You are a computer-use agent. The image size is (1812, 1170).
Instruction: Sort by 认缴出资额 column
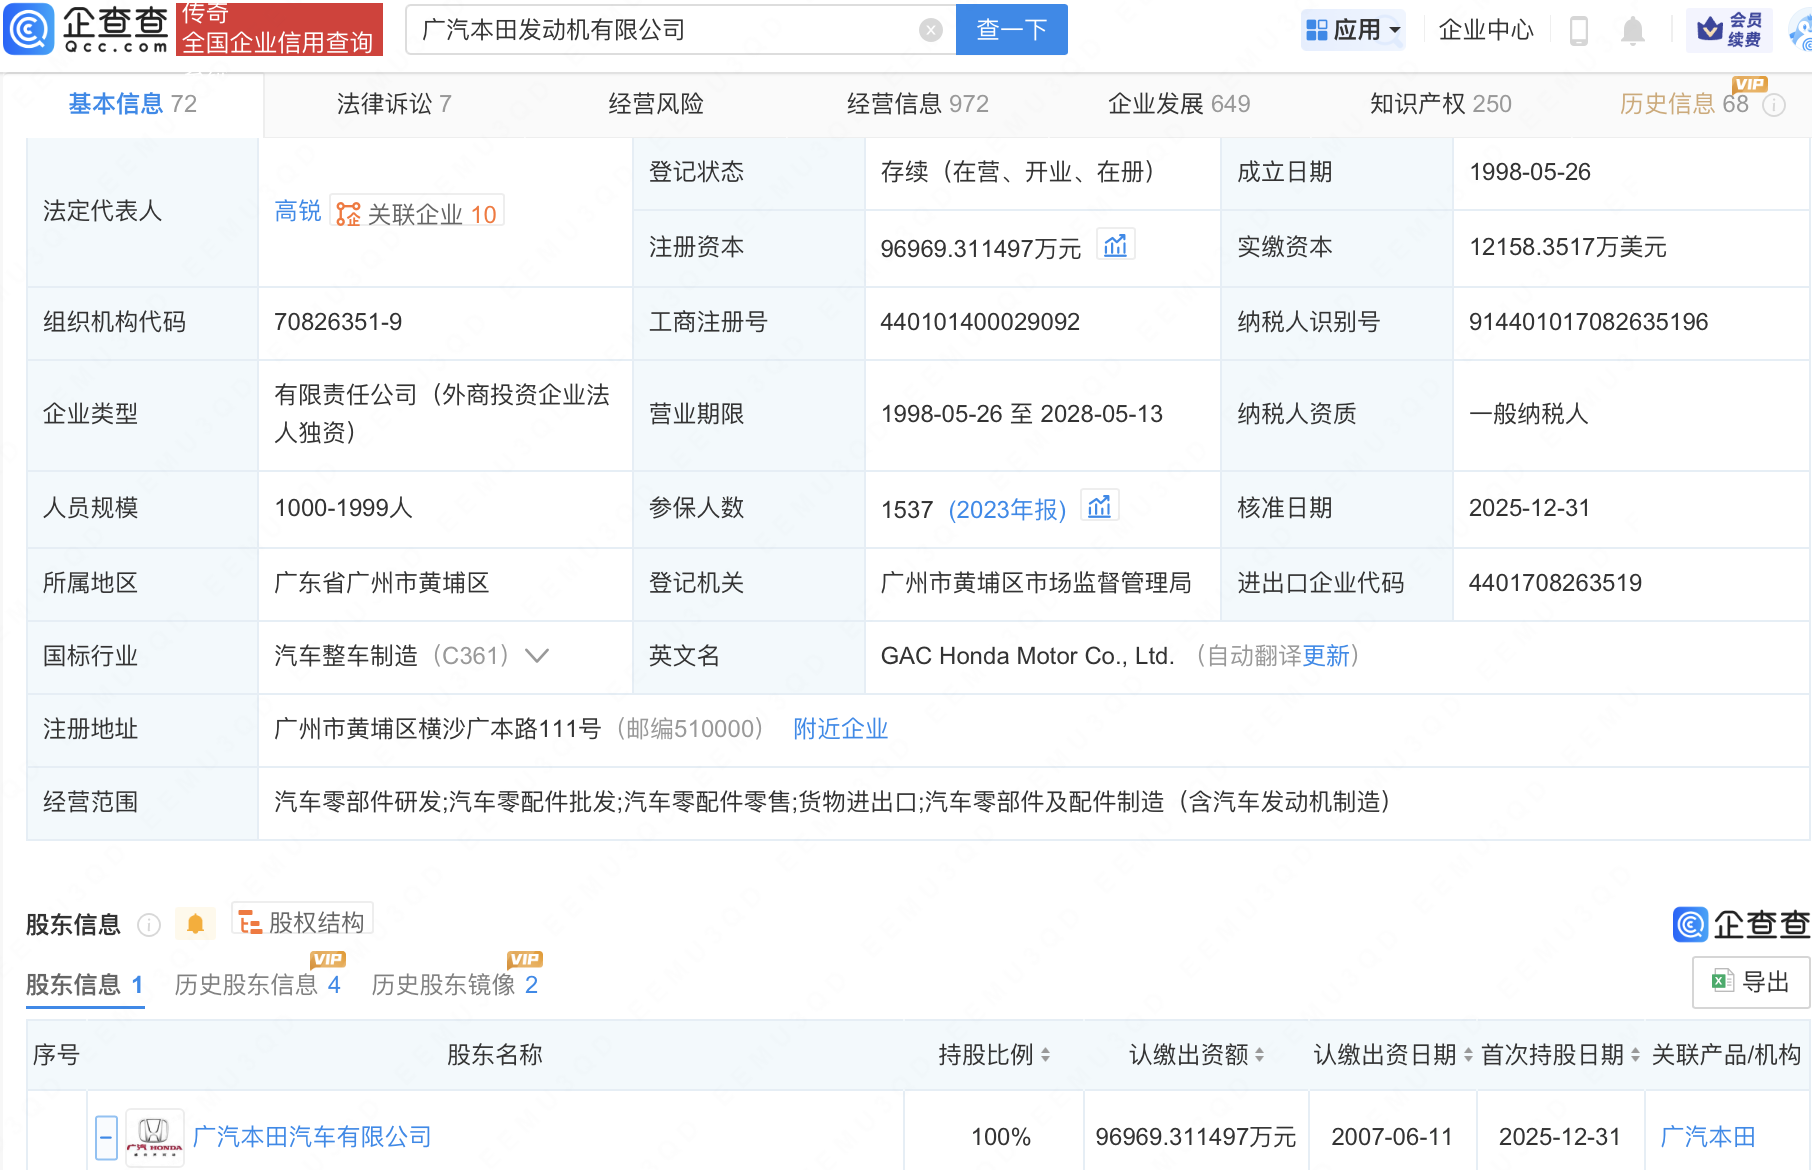coord(1259,1055)
